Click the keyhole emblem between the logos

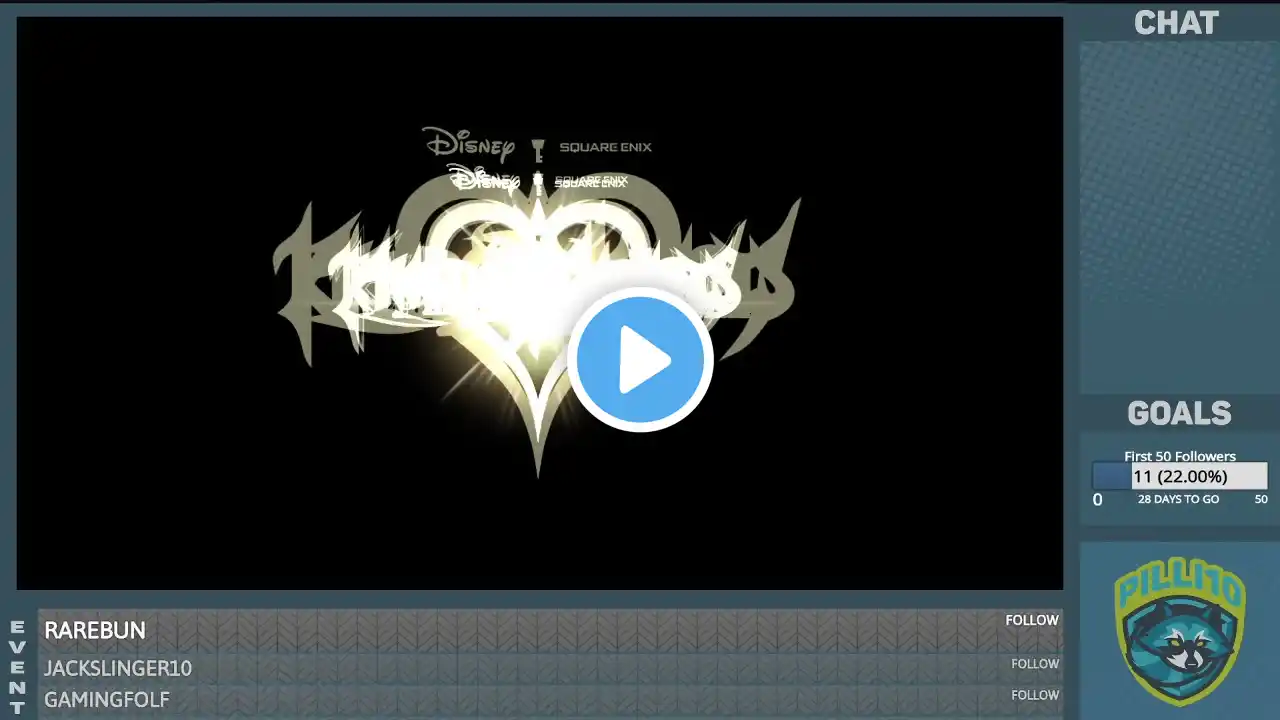click(538, 150)
